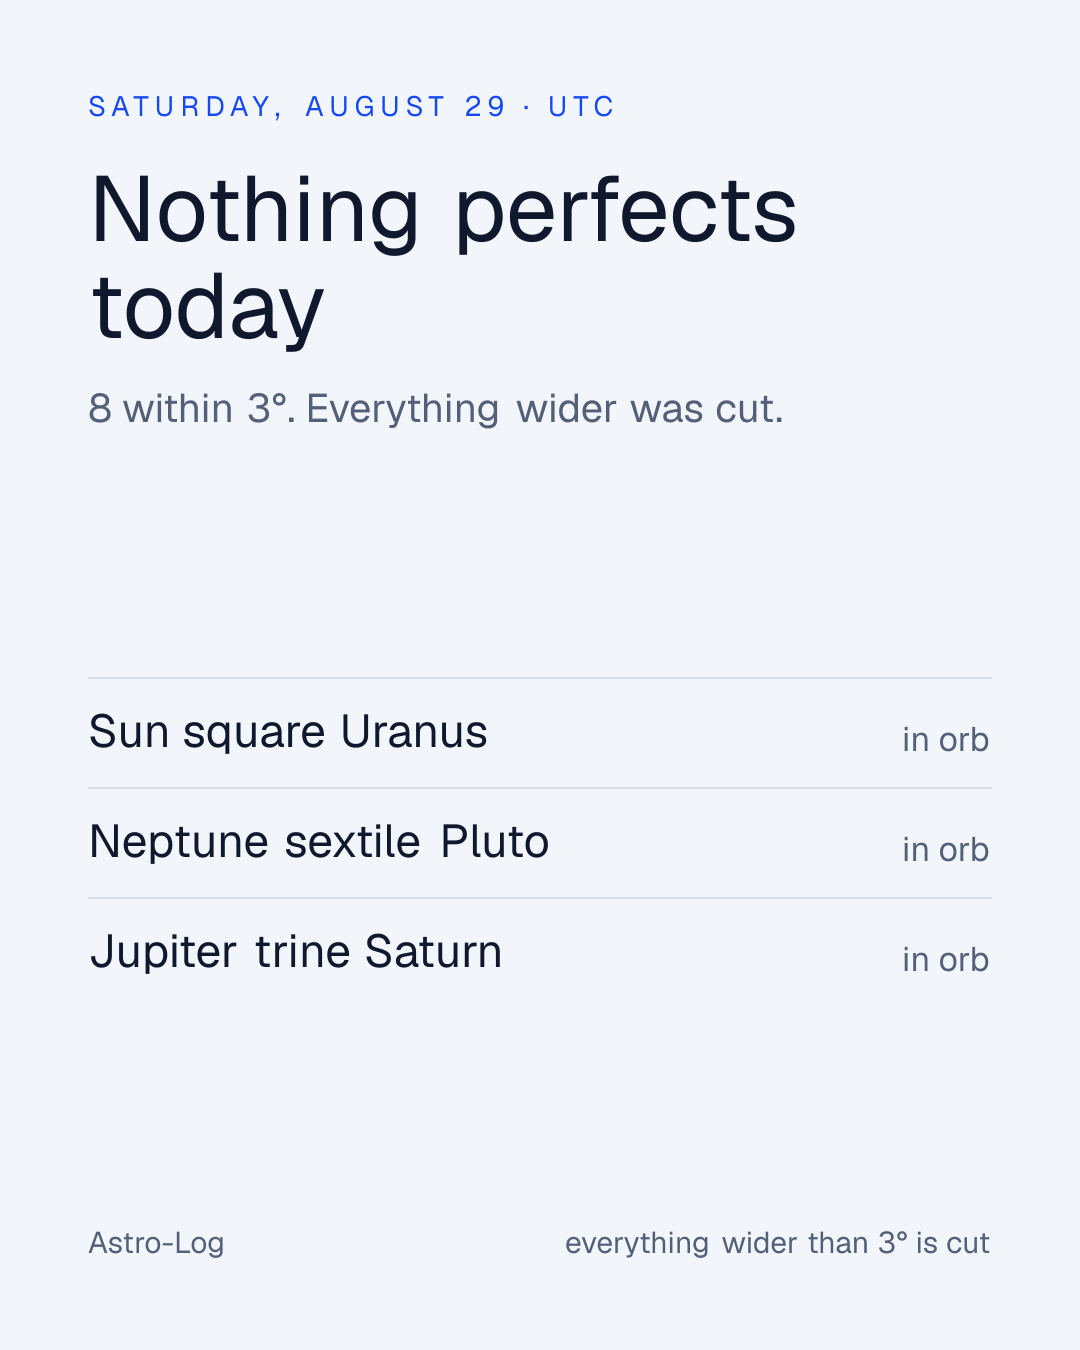Click the 8 within 3° subtitle
1080x1350 pixels.
pyautogui.click(x=436, y=409)
